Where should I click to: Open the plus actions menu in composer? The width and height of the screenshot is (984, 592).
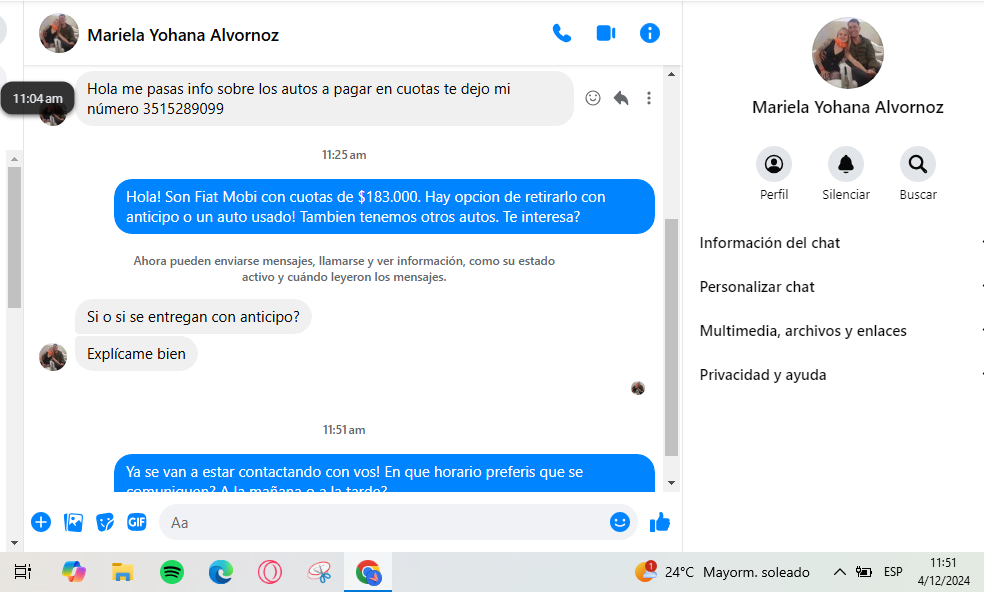tap(41, 522)
